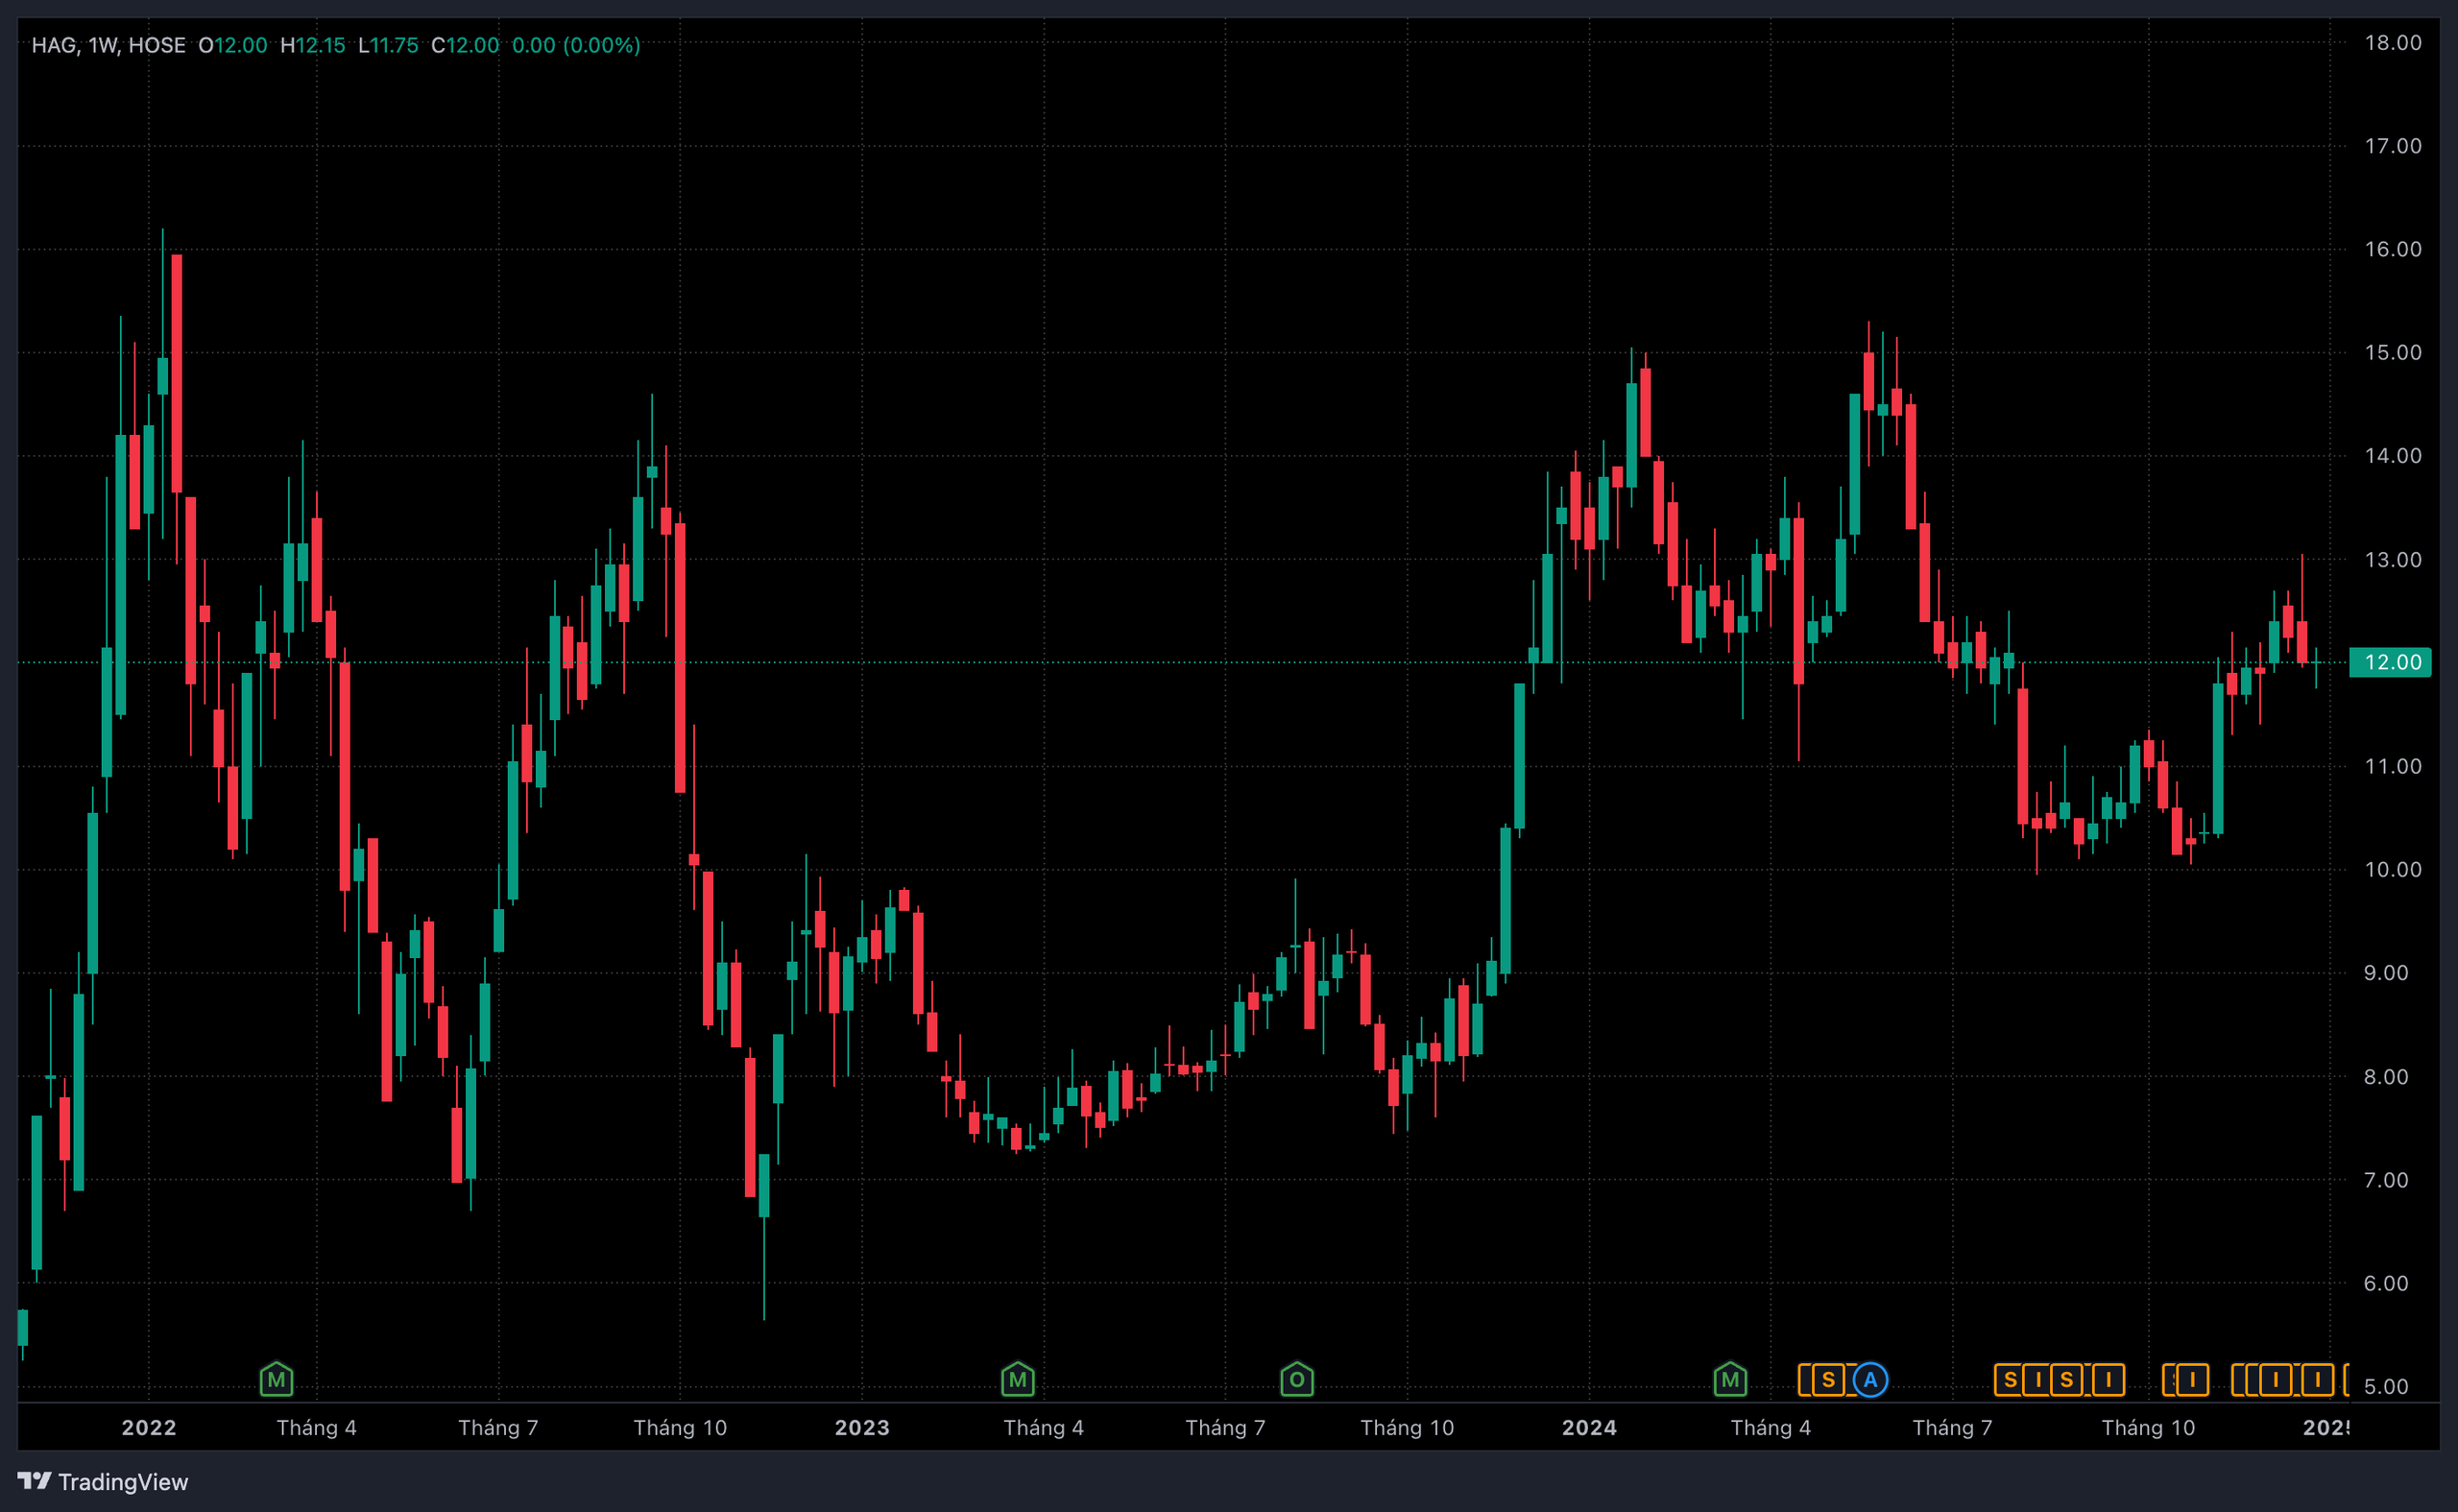Click the 8.00 price scale label
Screen dimensions: 2458x1512
[x=2385, y=1076]
